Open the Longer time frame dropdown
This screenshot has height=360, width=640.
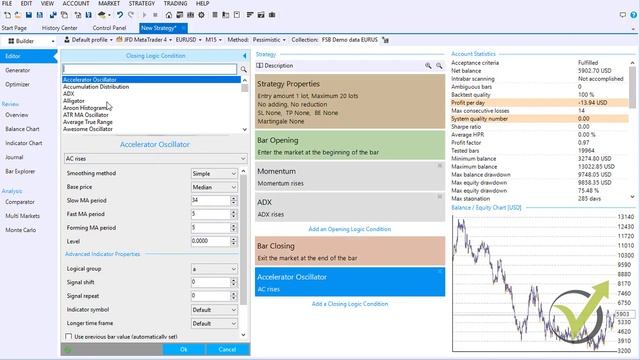pos(214,323)
